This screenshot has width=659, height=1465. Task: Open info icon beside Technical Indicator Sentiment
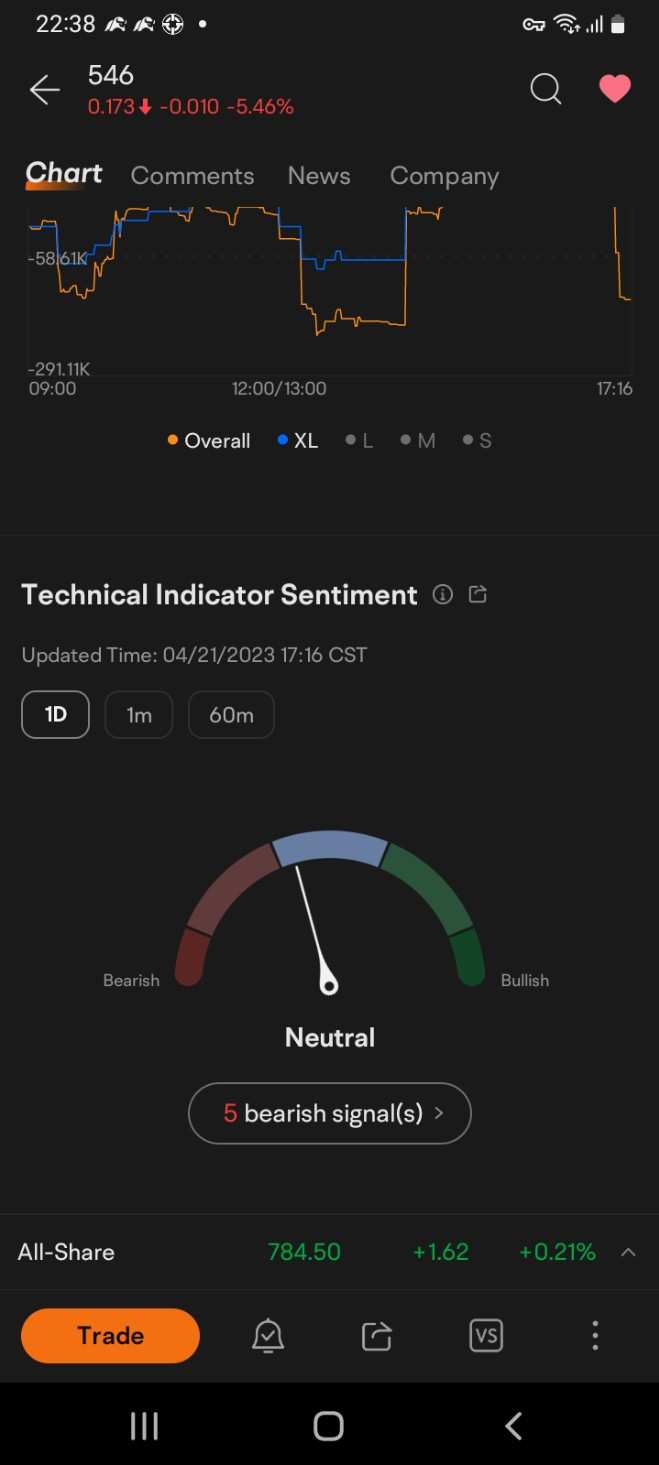[443, 595]
